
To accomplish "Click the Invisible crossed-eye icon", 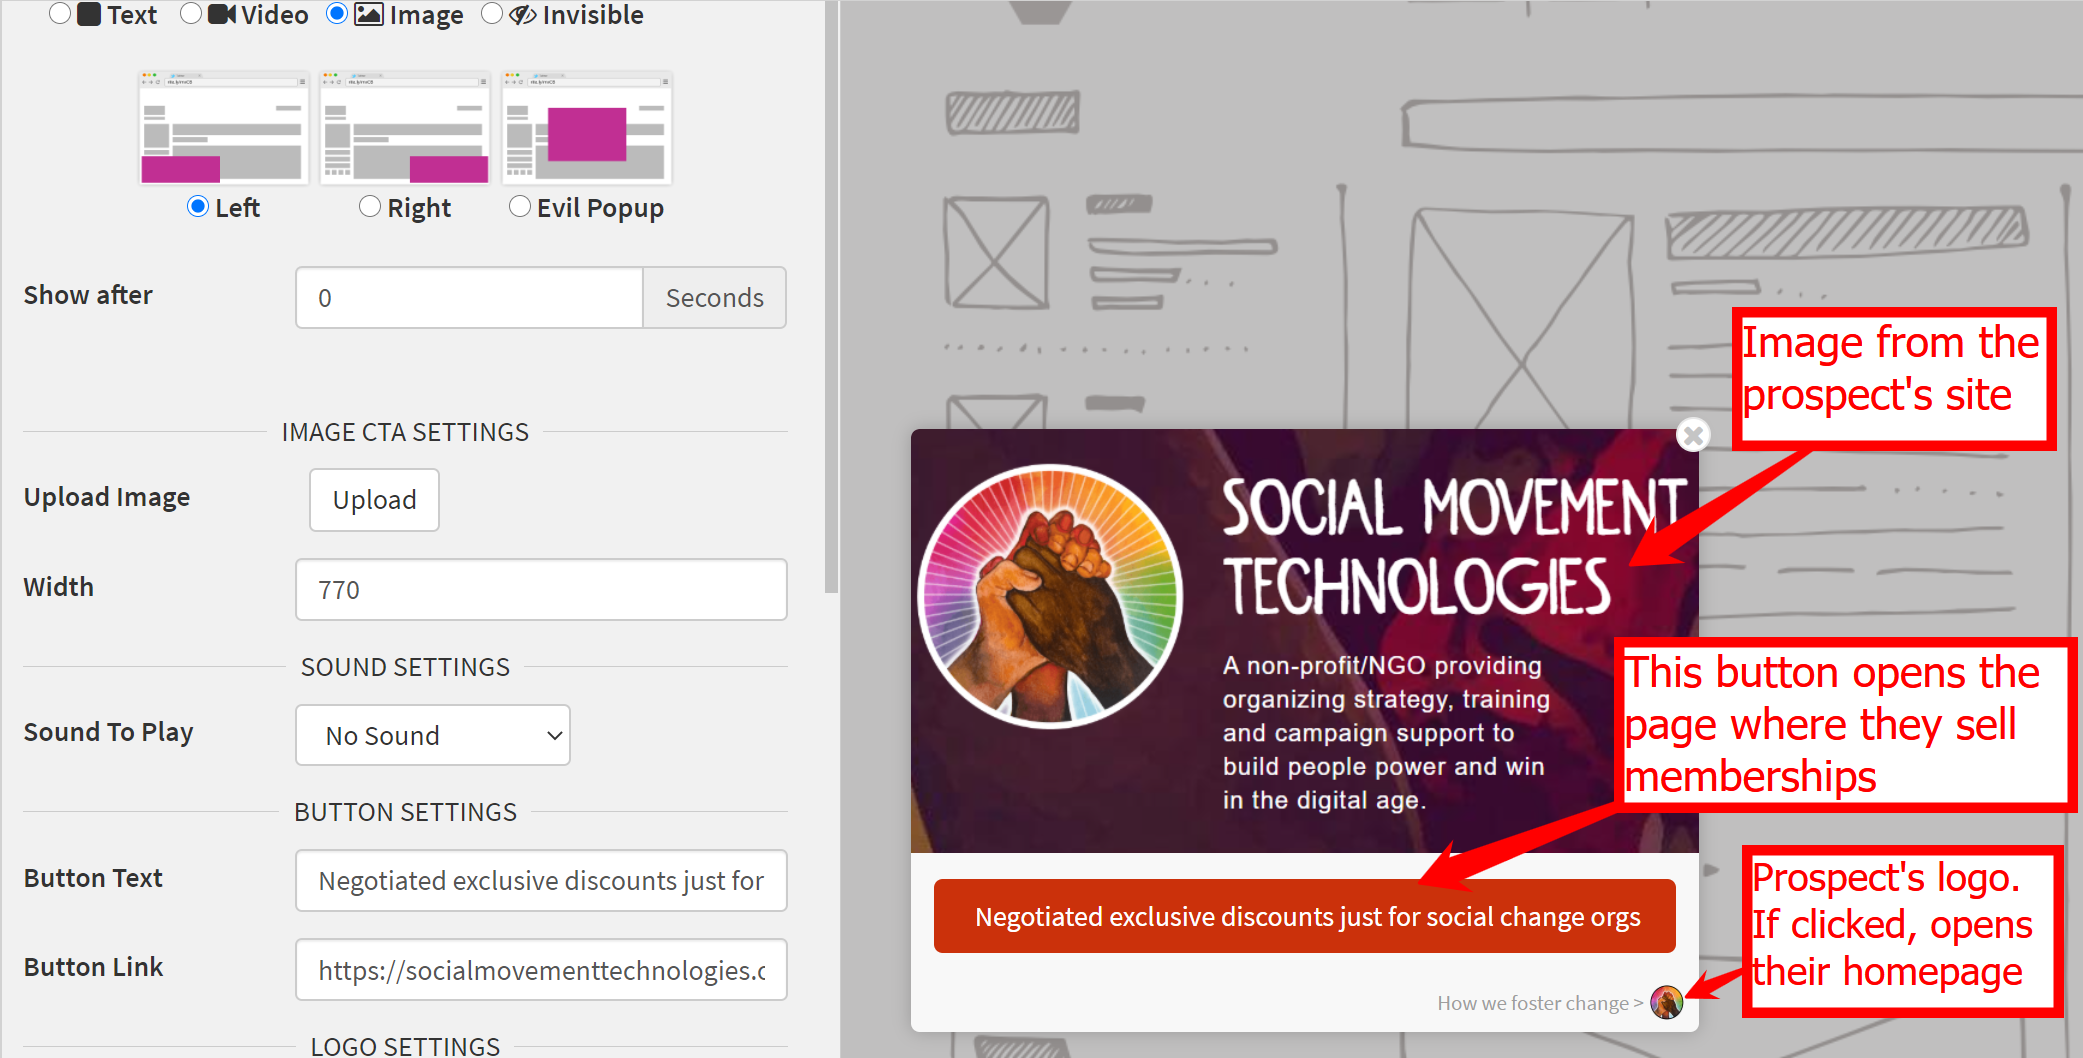I will pos(523,15).
